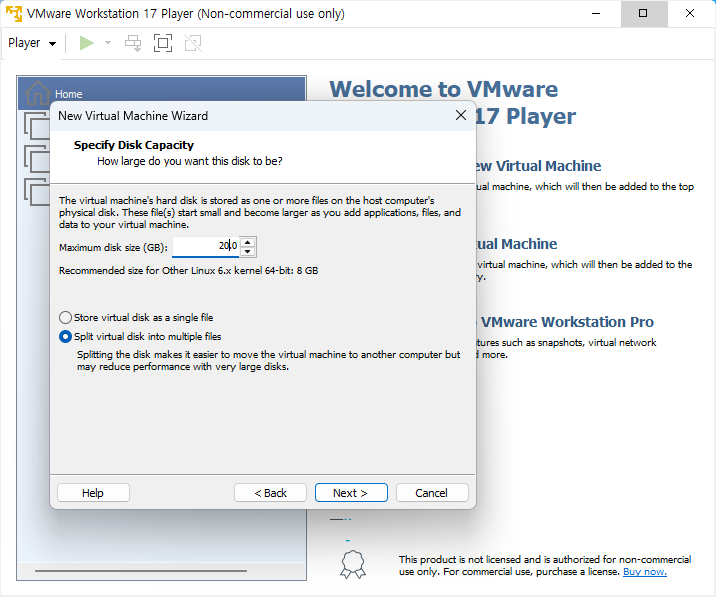The height and width of the screenshot is (597, 716).
Task: Click the 'Maximum disk size (GB):' label
Action: (113, 248)
